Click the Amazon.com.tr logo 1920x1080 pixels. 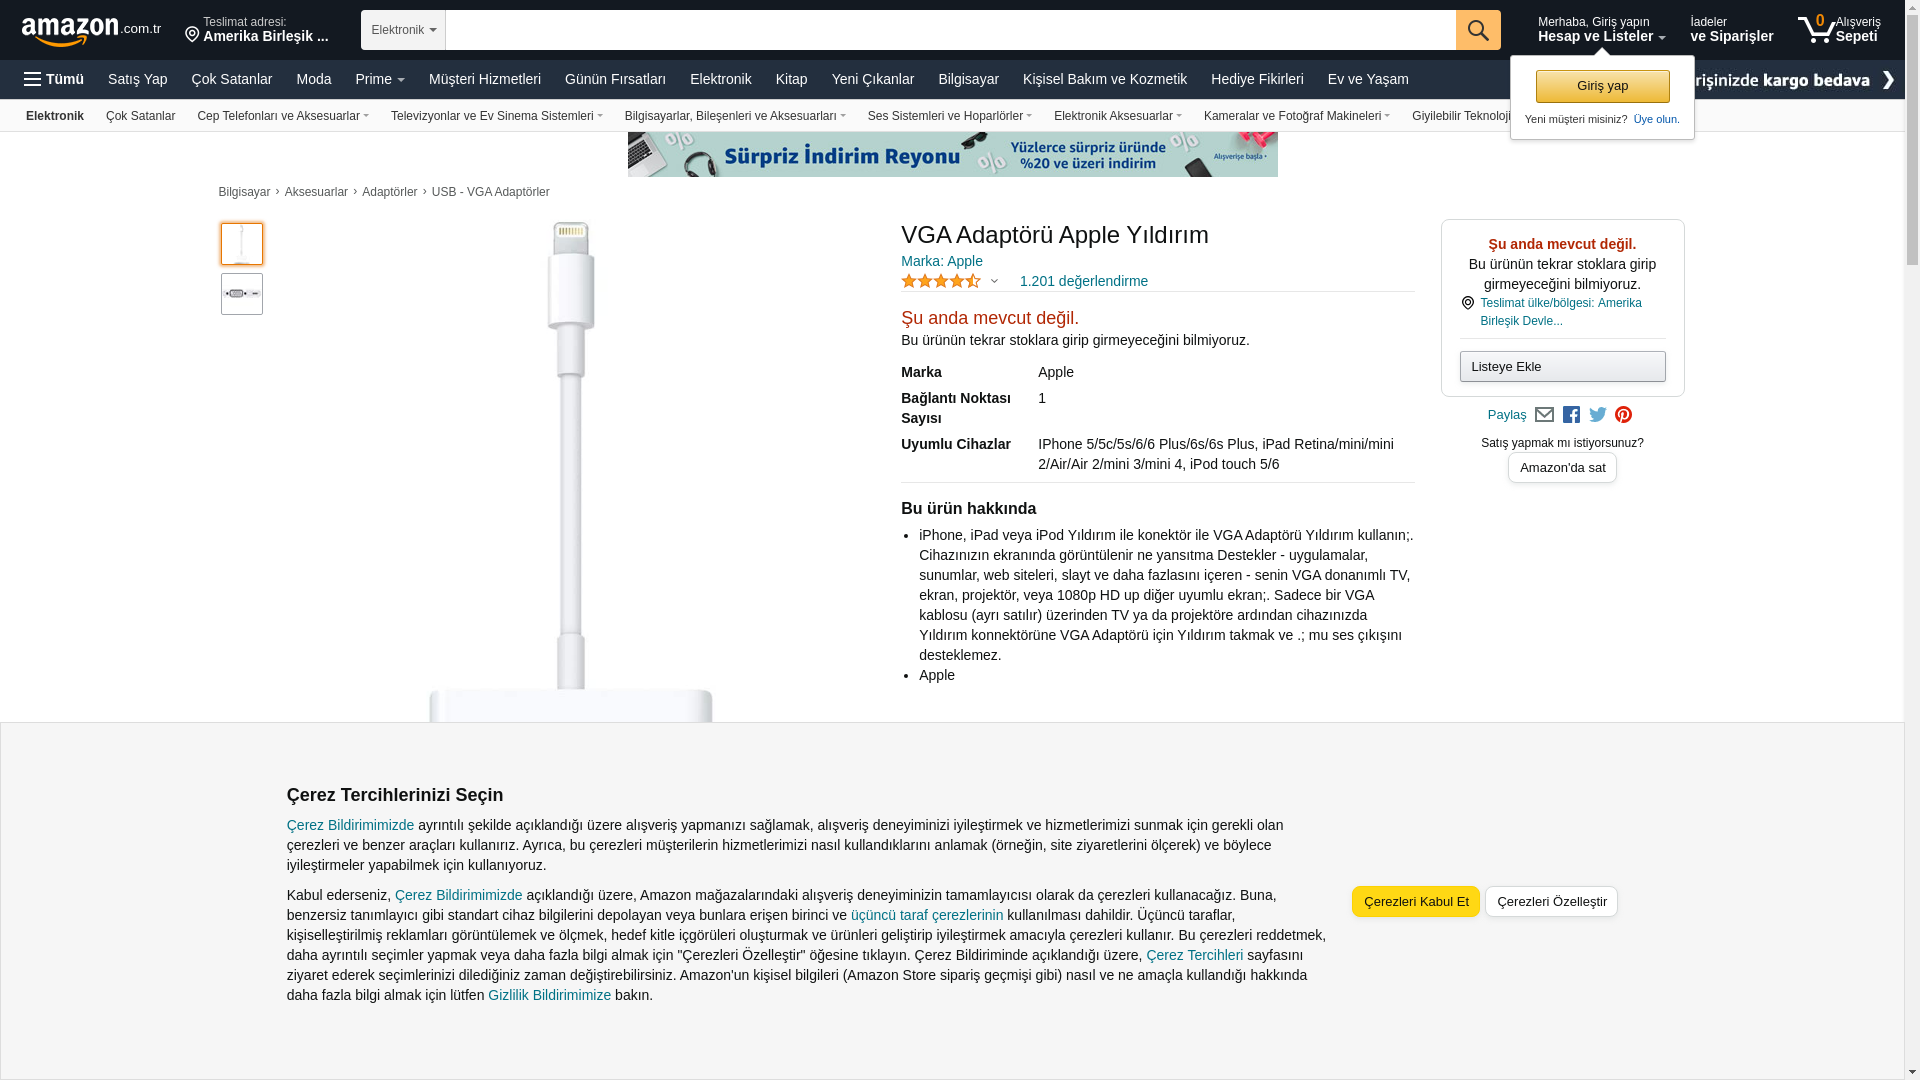coord(90,31)
